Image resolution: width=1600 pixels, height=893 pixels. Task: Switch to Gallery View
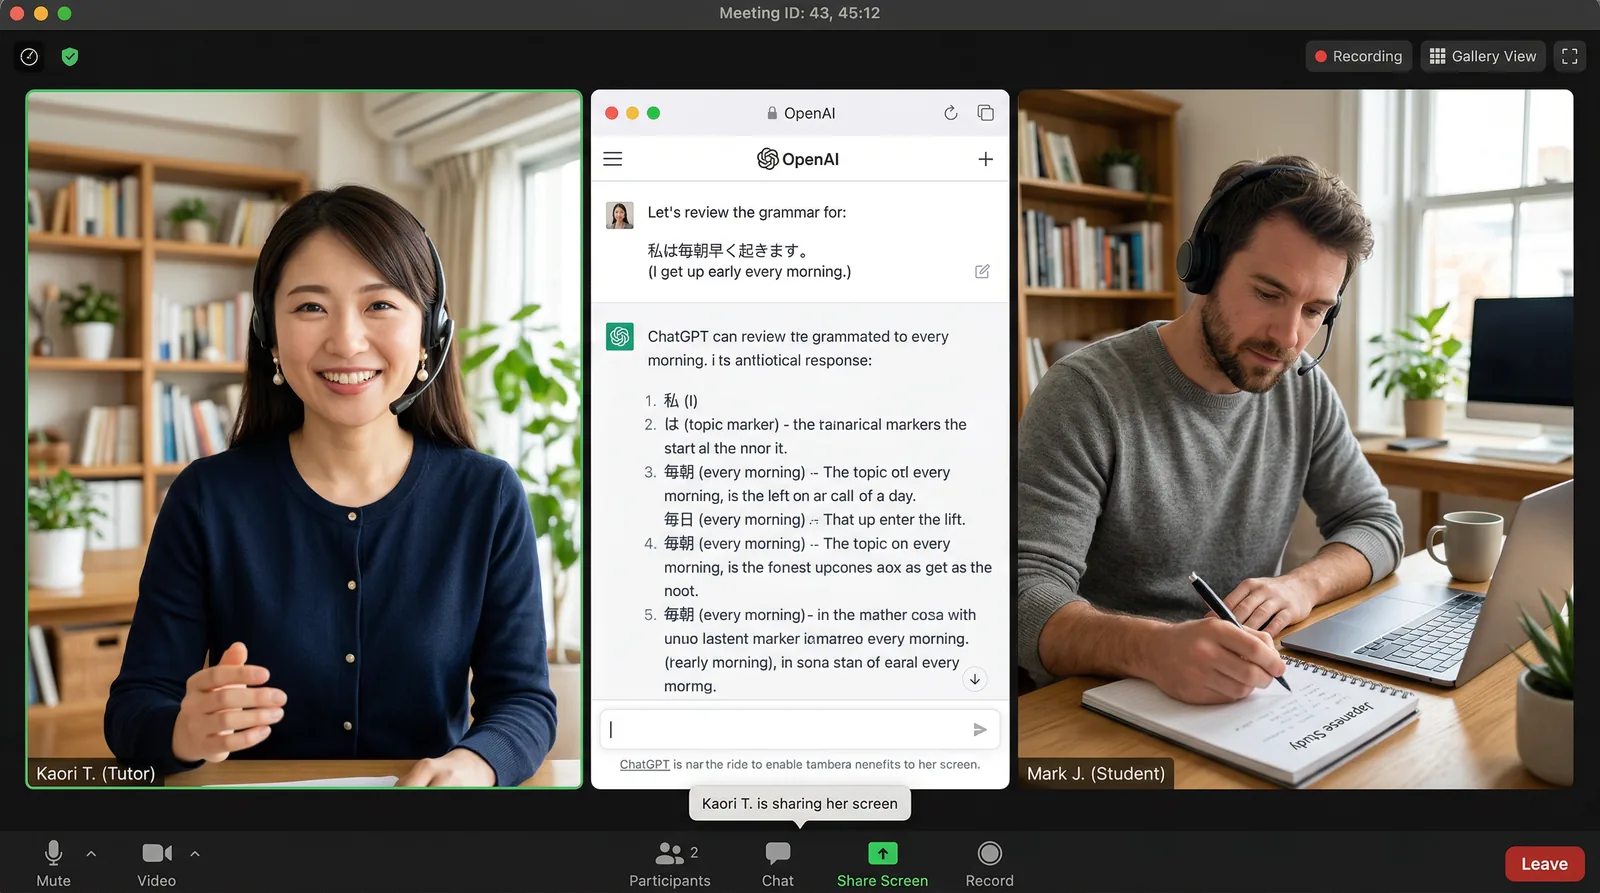click(x=1483, y=57)
